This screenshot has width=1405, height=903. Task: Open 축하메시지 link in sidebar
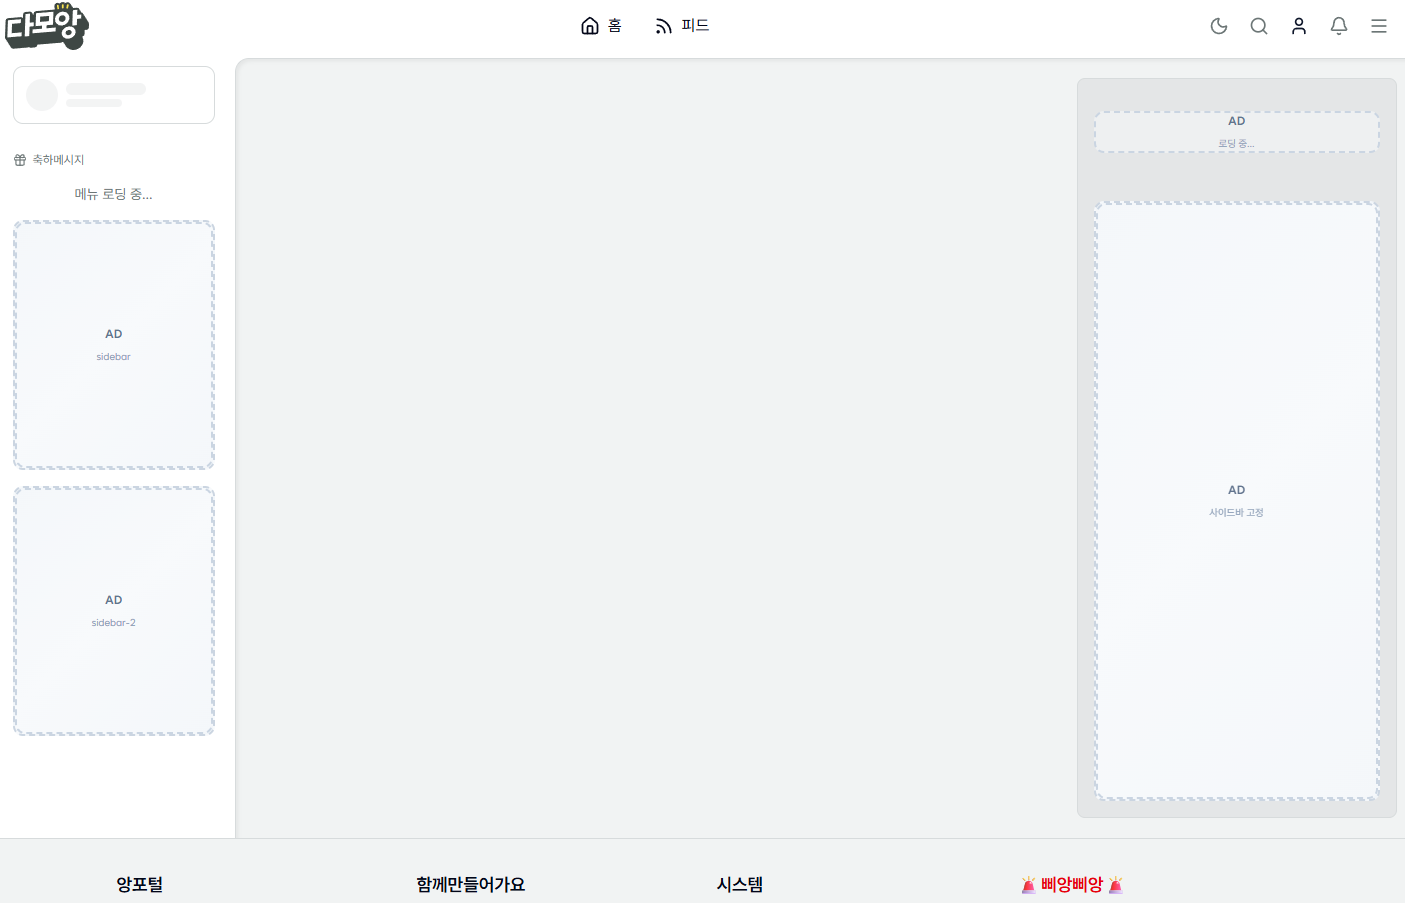(49, 160)
